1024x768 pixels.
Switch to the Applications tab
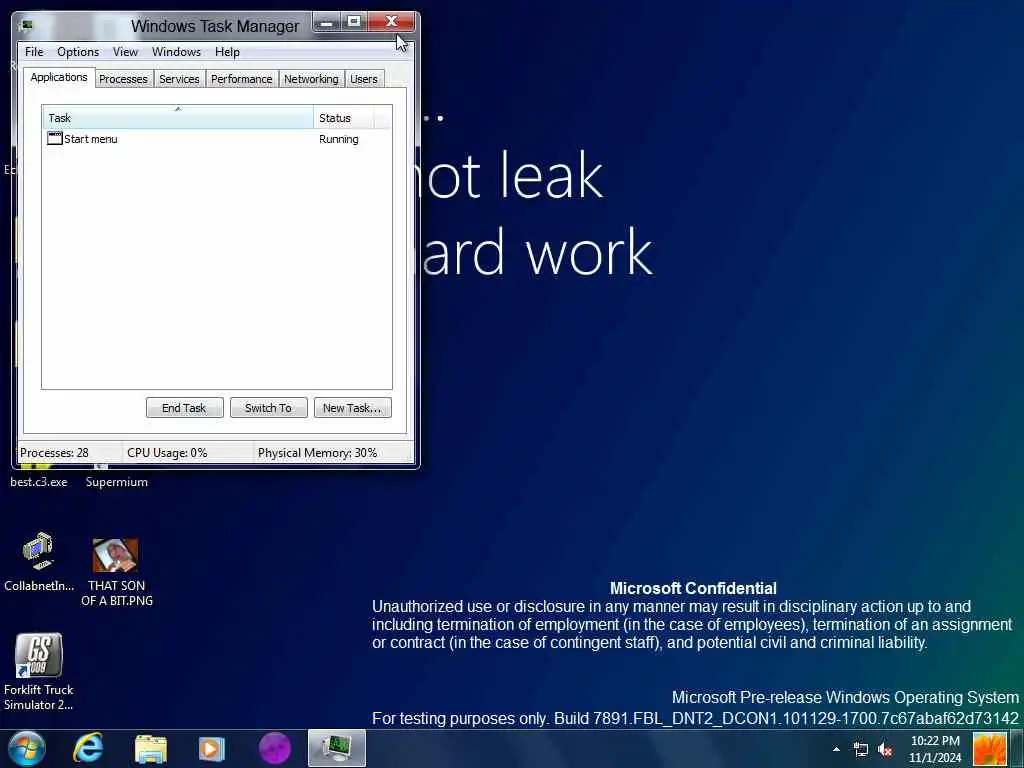coord(59,77)
